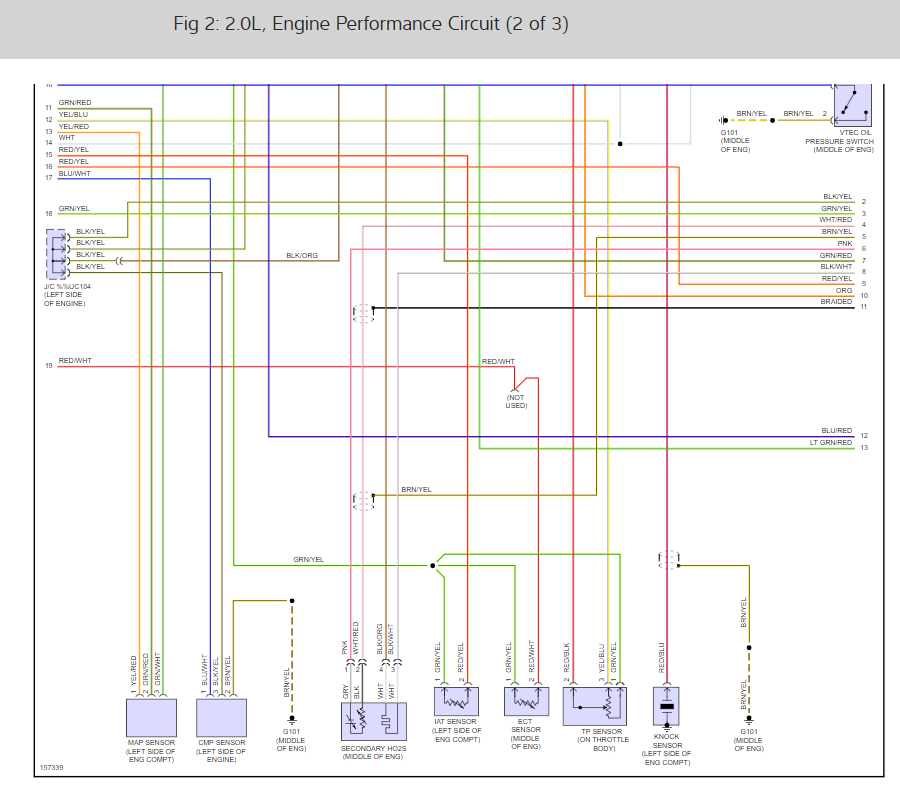Click ground symbol beside VTEC switch BRN/YEL wire
Screen dimensions: 900x799
pyautogui.click(x=723, y=121)
